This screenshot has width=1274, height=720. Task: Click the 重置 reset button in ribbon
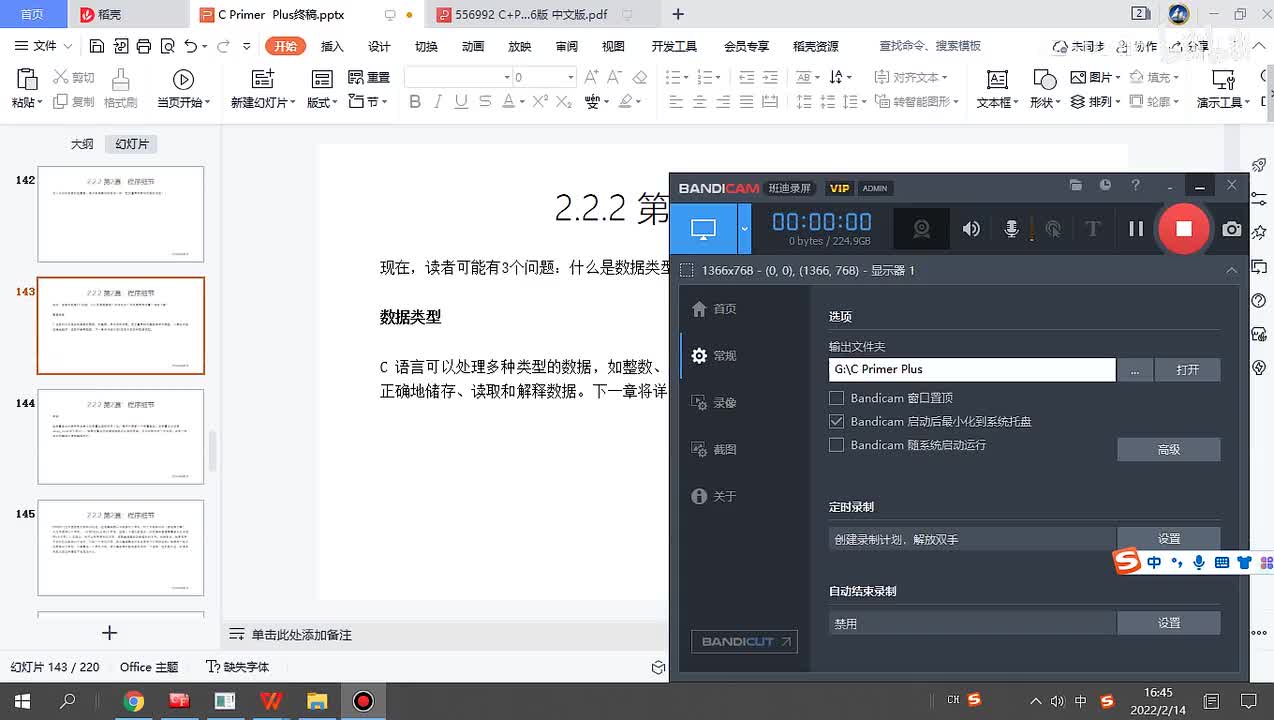tap(369, 77)
